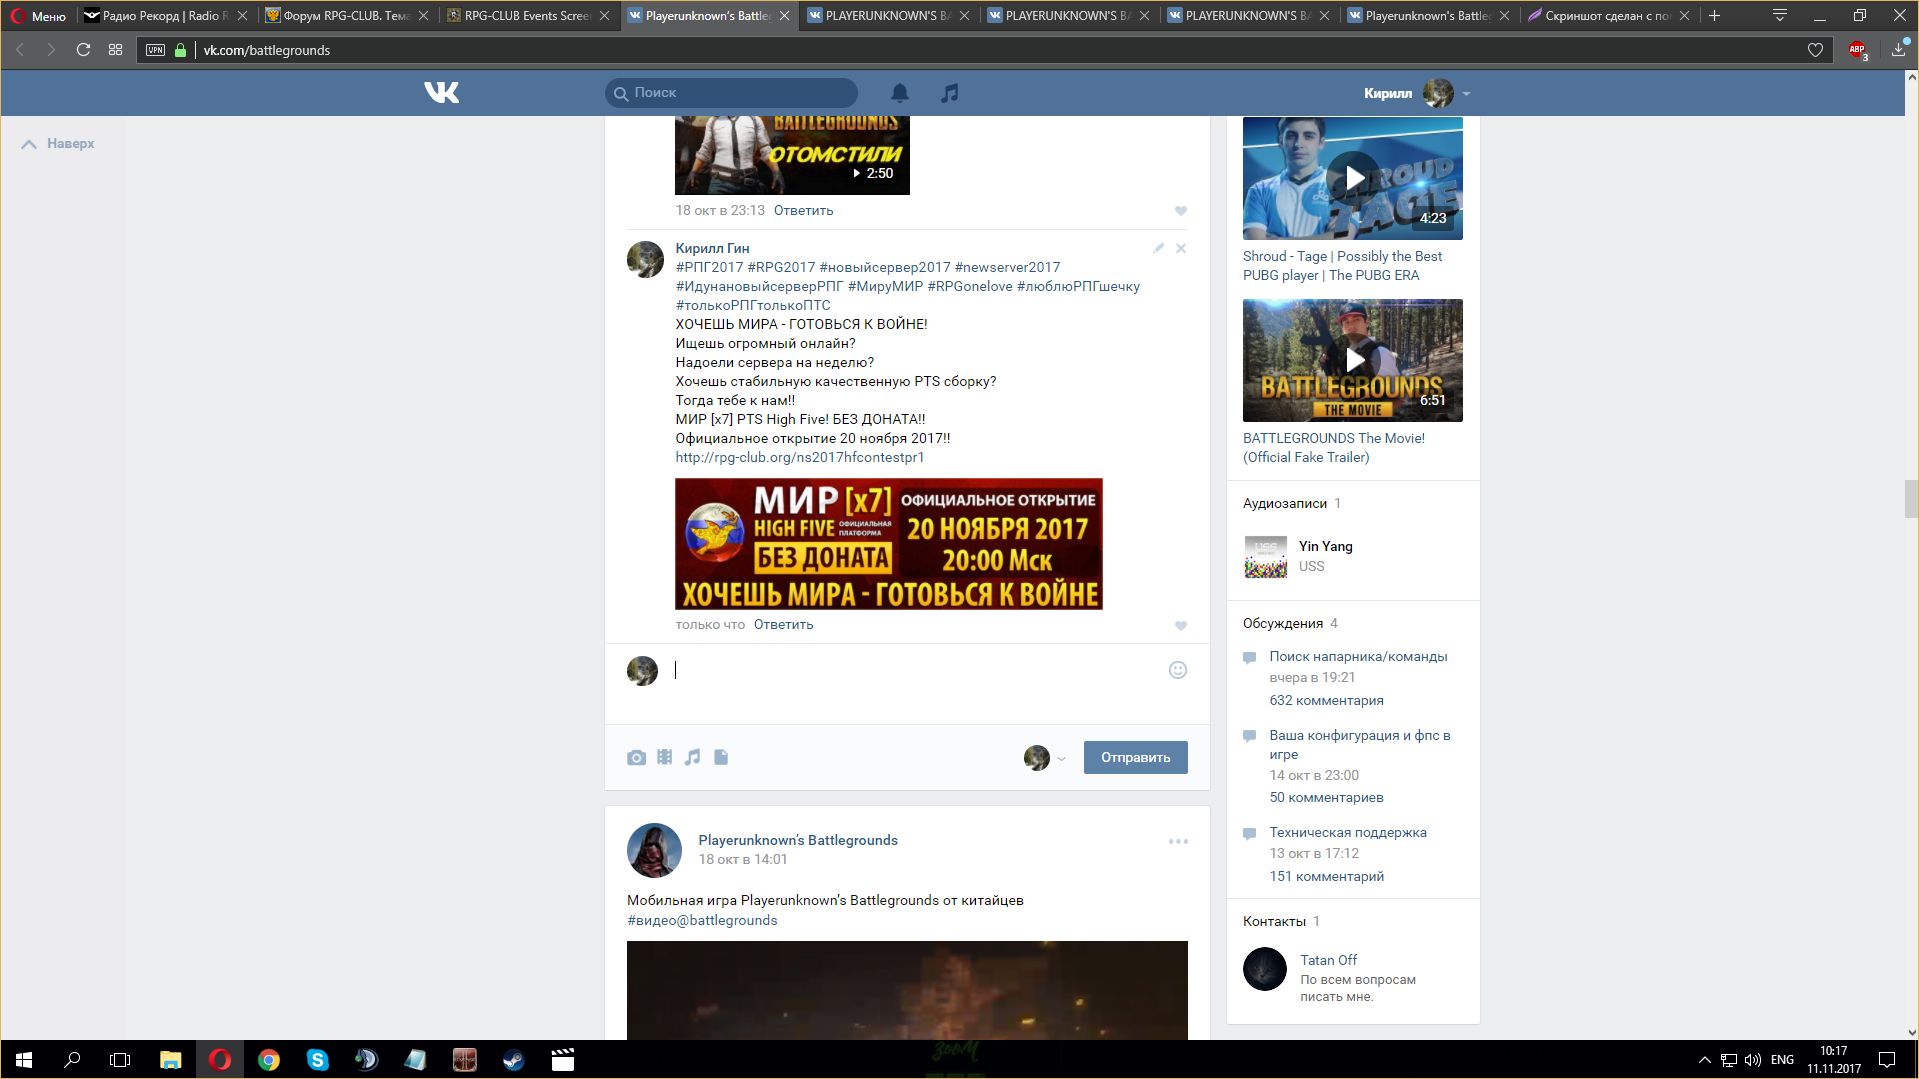The width and height of the screenshot is (1919, 1079).
Task: Open Windows Start menu
Action: point(24,1060)
